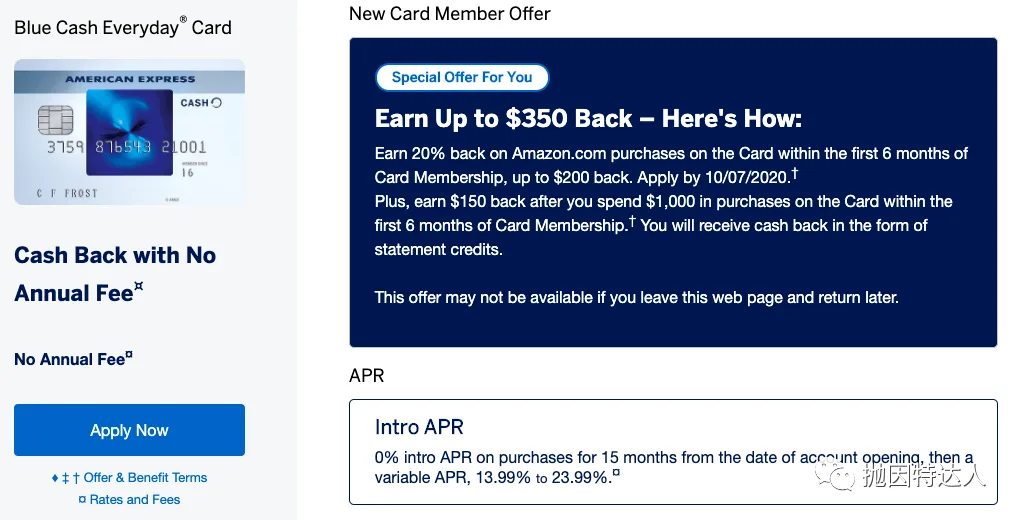Viewport: 1019px width, 520px height.
Task: Click the Blue Cash Everyday card image
Action: point(129,131)
